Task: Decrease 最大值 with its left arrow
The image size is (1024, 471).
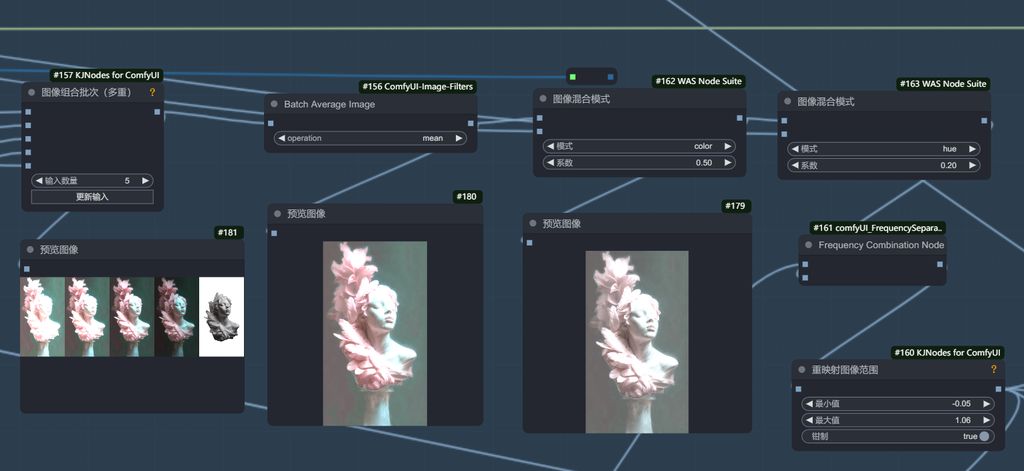Action: click(809, 420)
